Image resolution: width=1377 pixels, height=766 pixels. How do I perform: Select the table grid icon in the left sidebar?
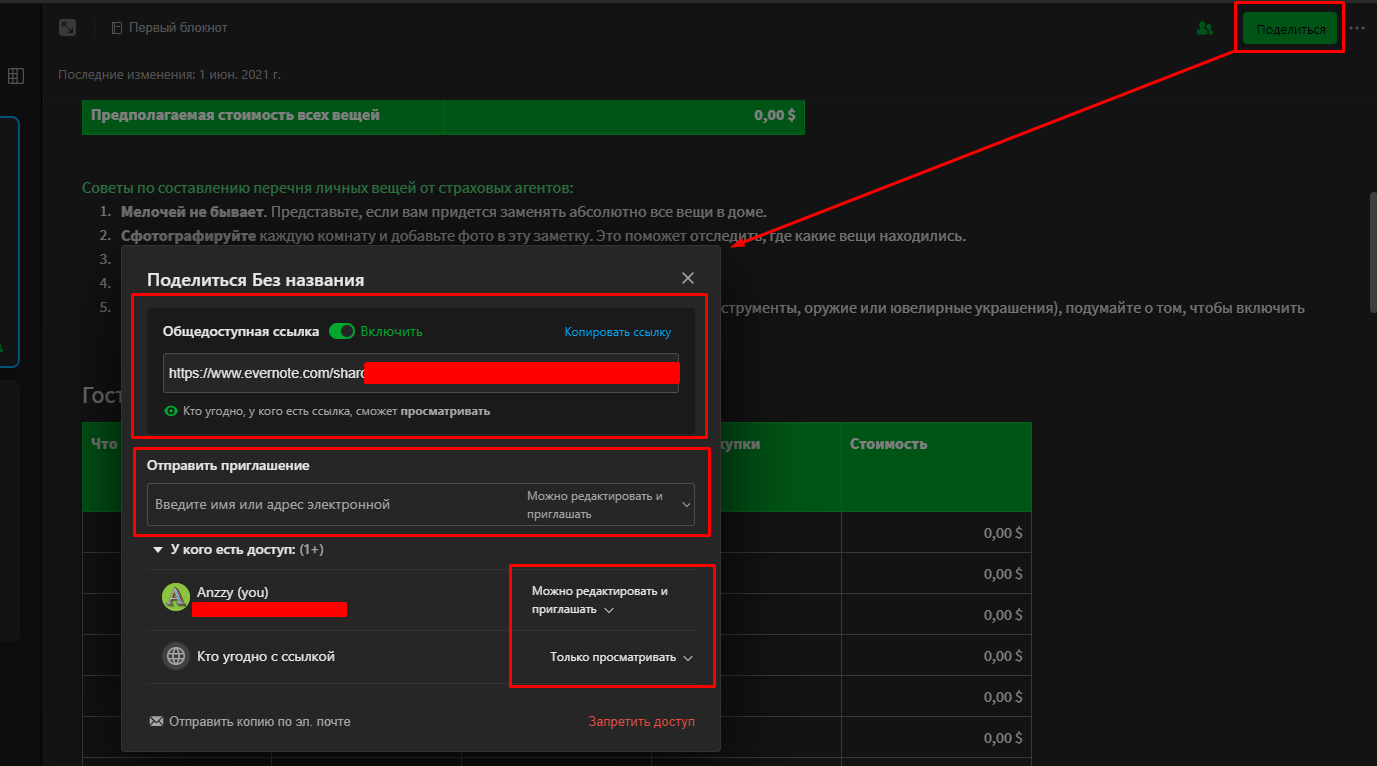coord(16,75)
